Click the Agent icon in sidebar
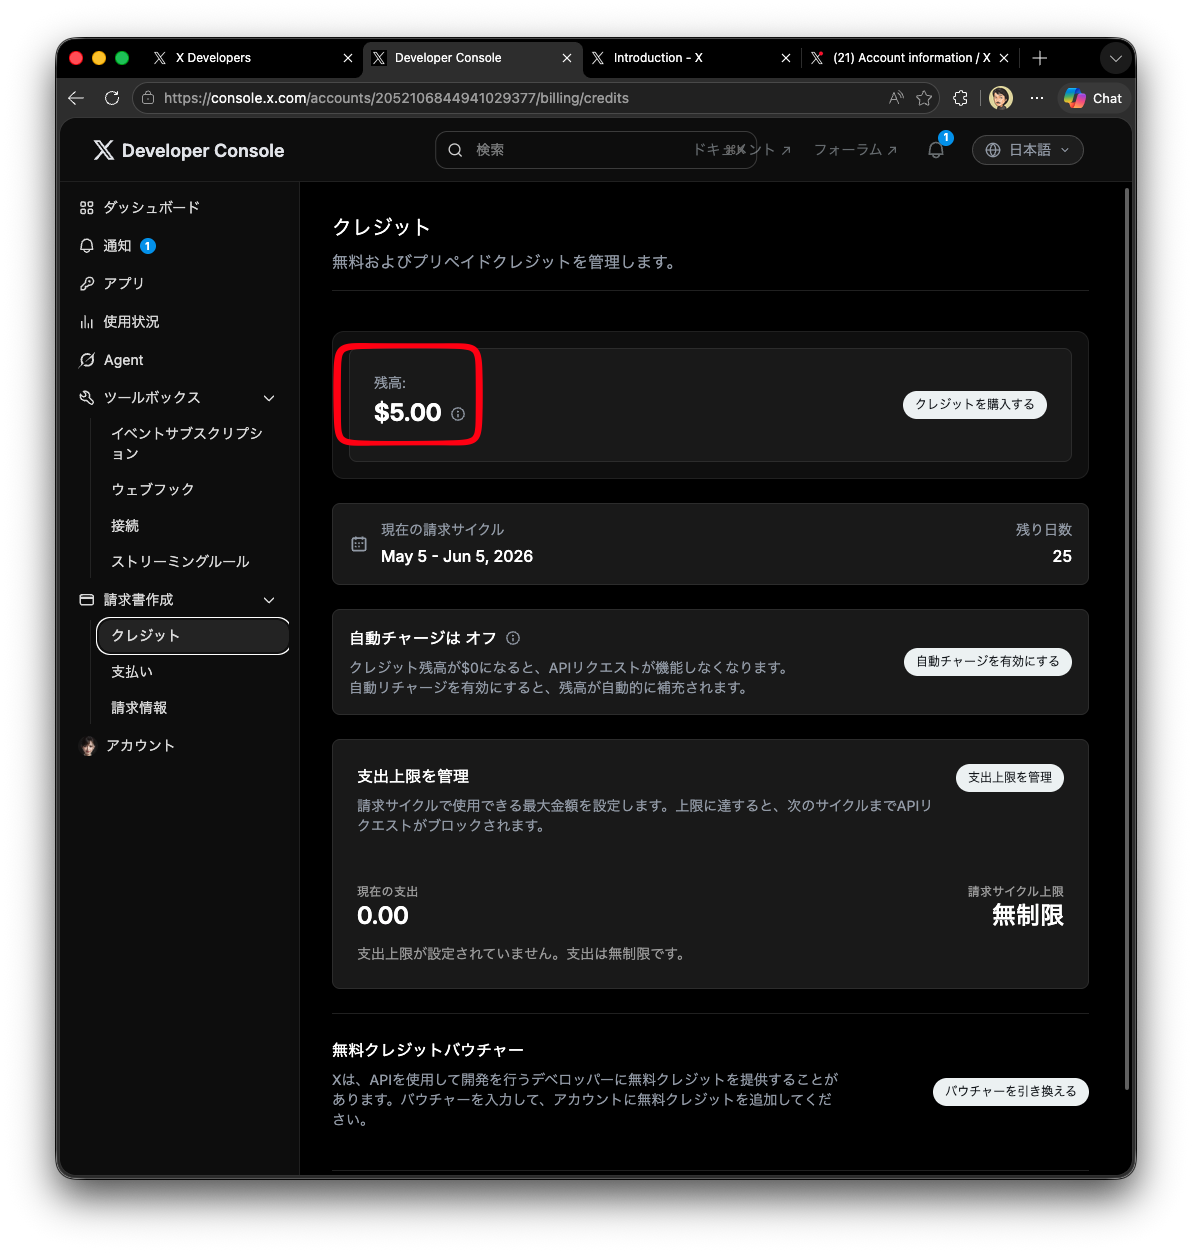The width and height of the screenshot is (1192, 1253). click(x=87, y=360)
